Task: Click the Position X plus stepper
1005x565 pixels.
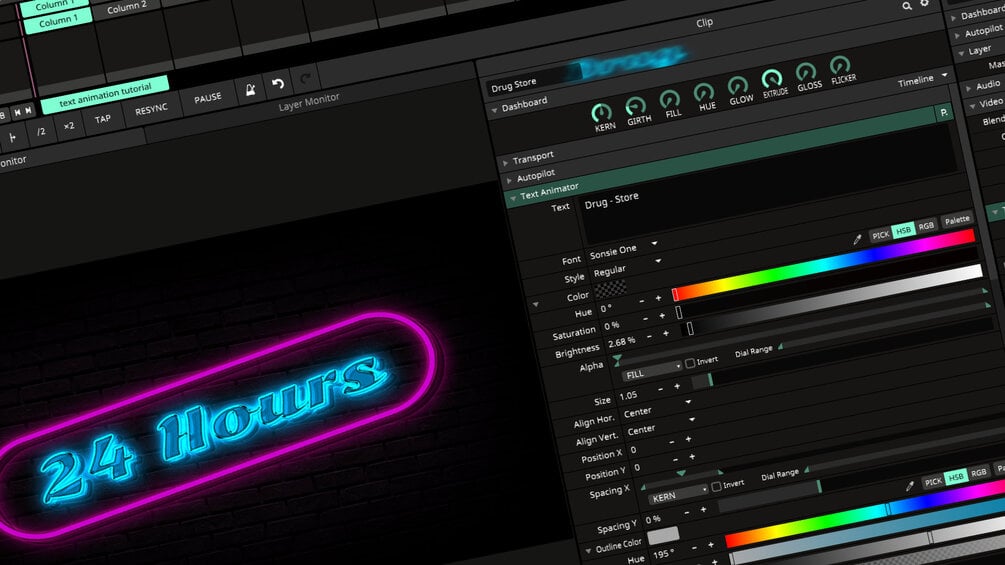Action: coord(688,439)
